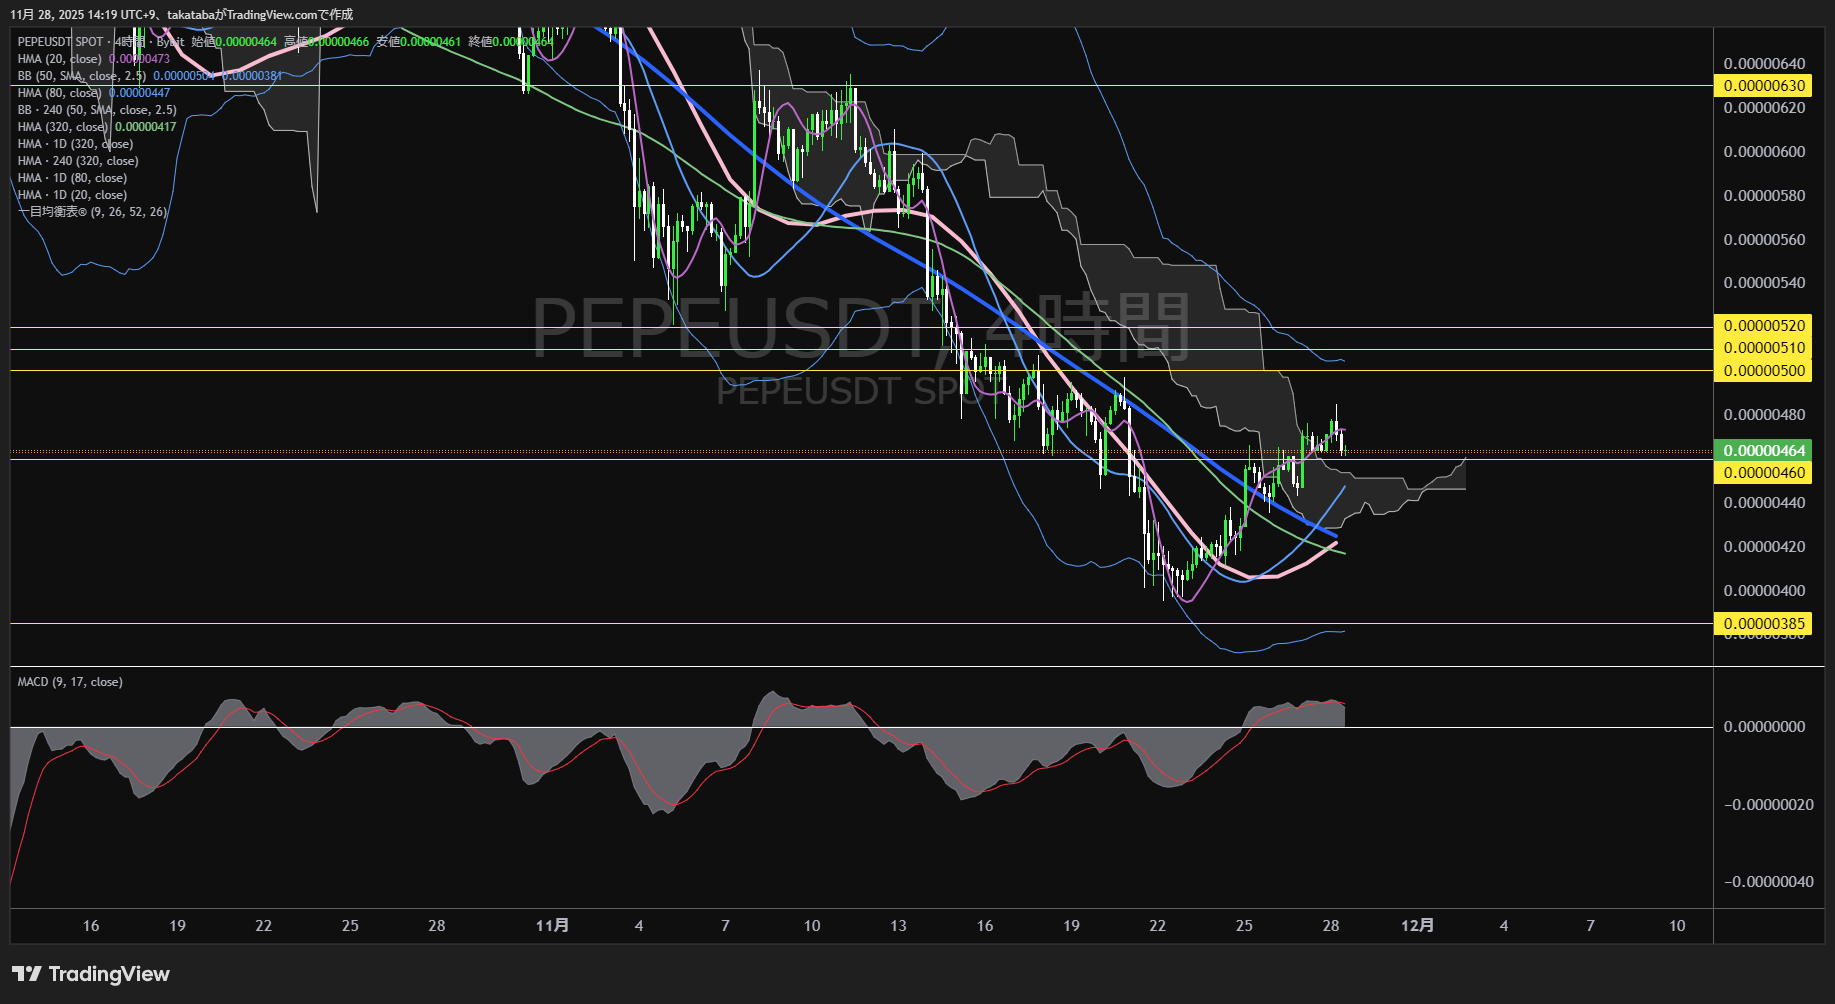Click the MACD (9, 17, close) pane label
Viewport: 1835px width, 1004px height.
tap(70, 682)
